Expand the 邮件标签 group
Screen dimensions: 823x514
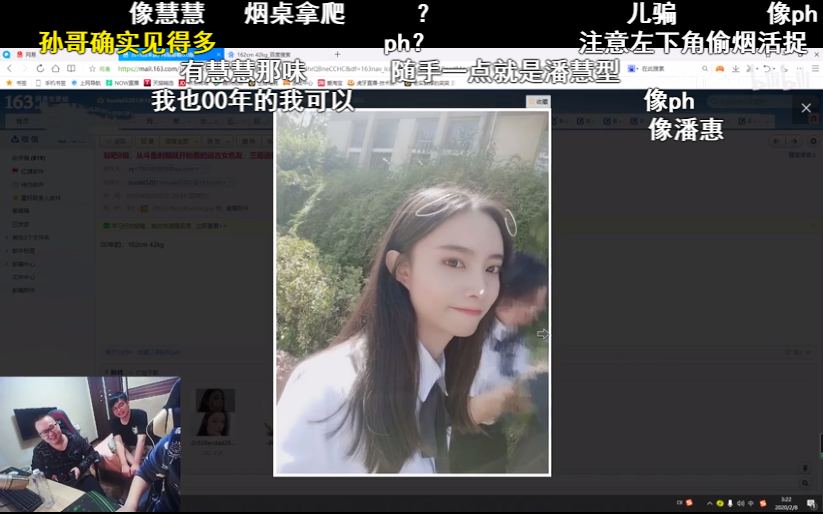coord(21,250)
